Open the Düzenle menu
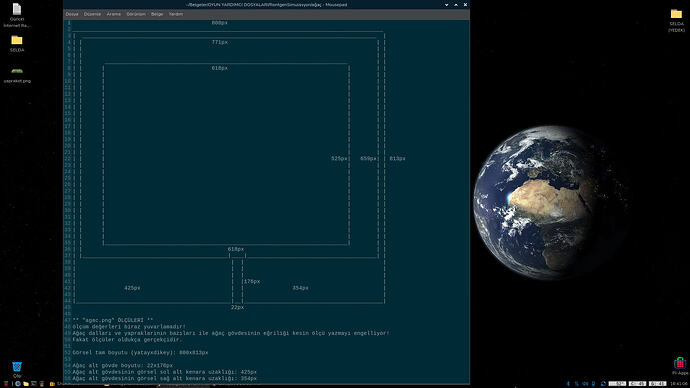Viewport: 690px width, 388px height. [x=92, y=14]
